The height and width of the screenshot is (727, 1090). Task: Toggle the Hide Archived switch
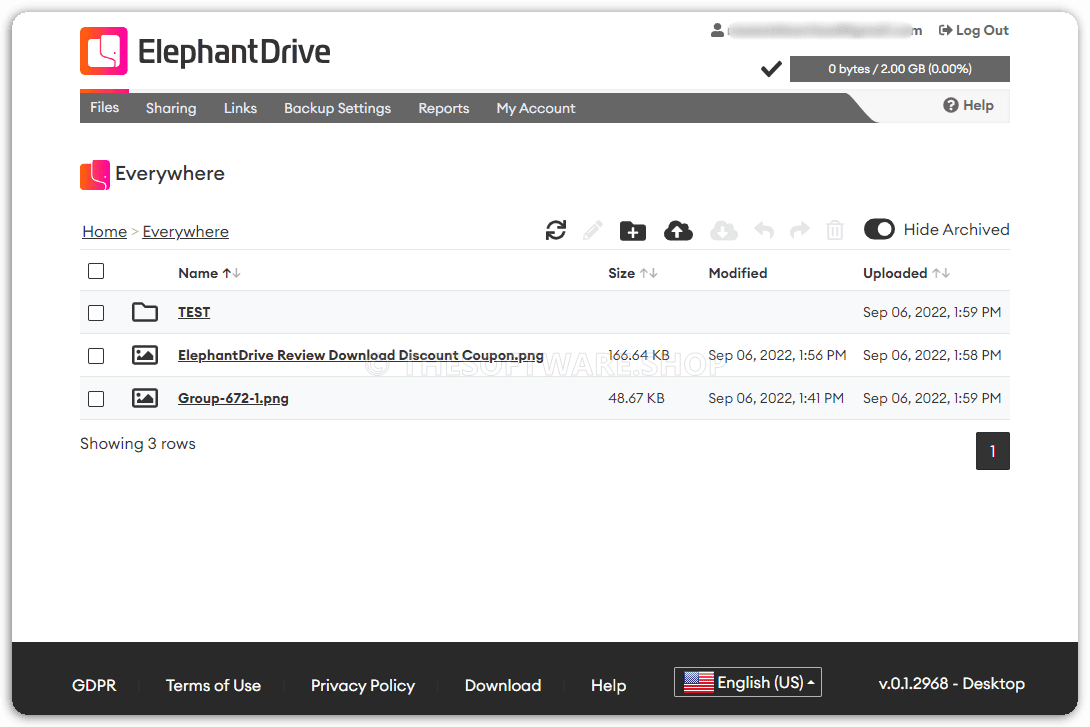[x=879, y=229]
